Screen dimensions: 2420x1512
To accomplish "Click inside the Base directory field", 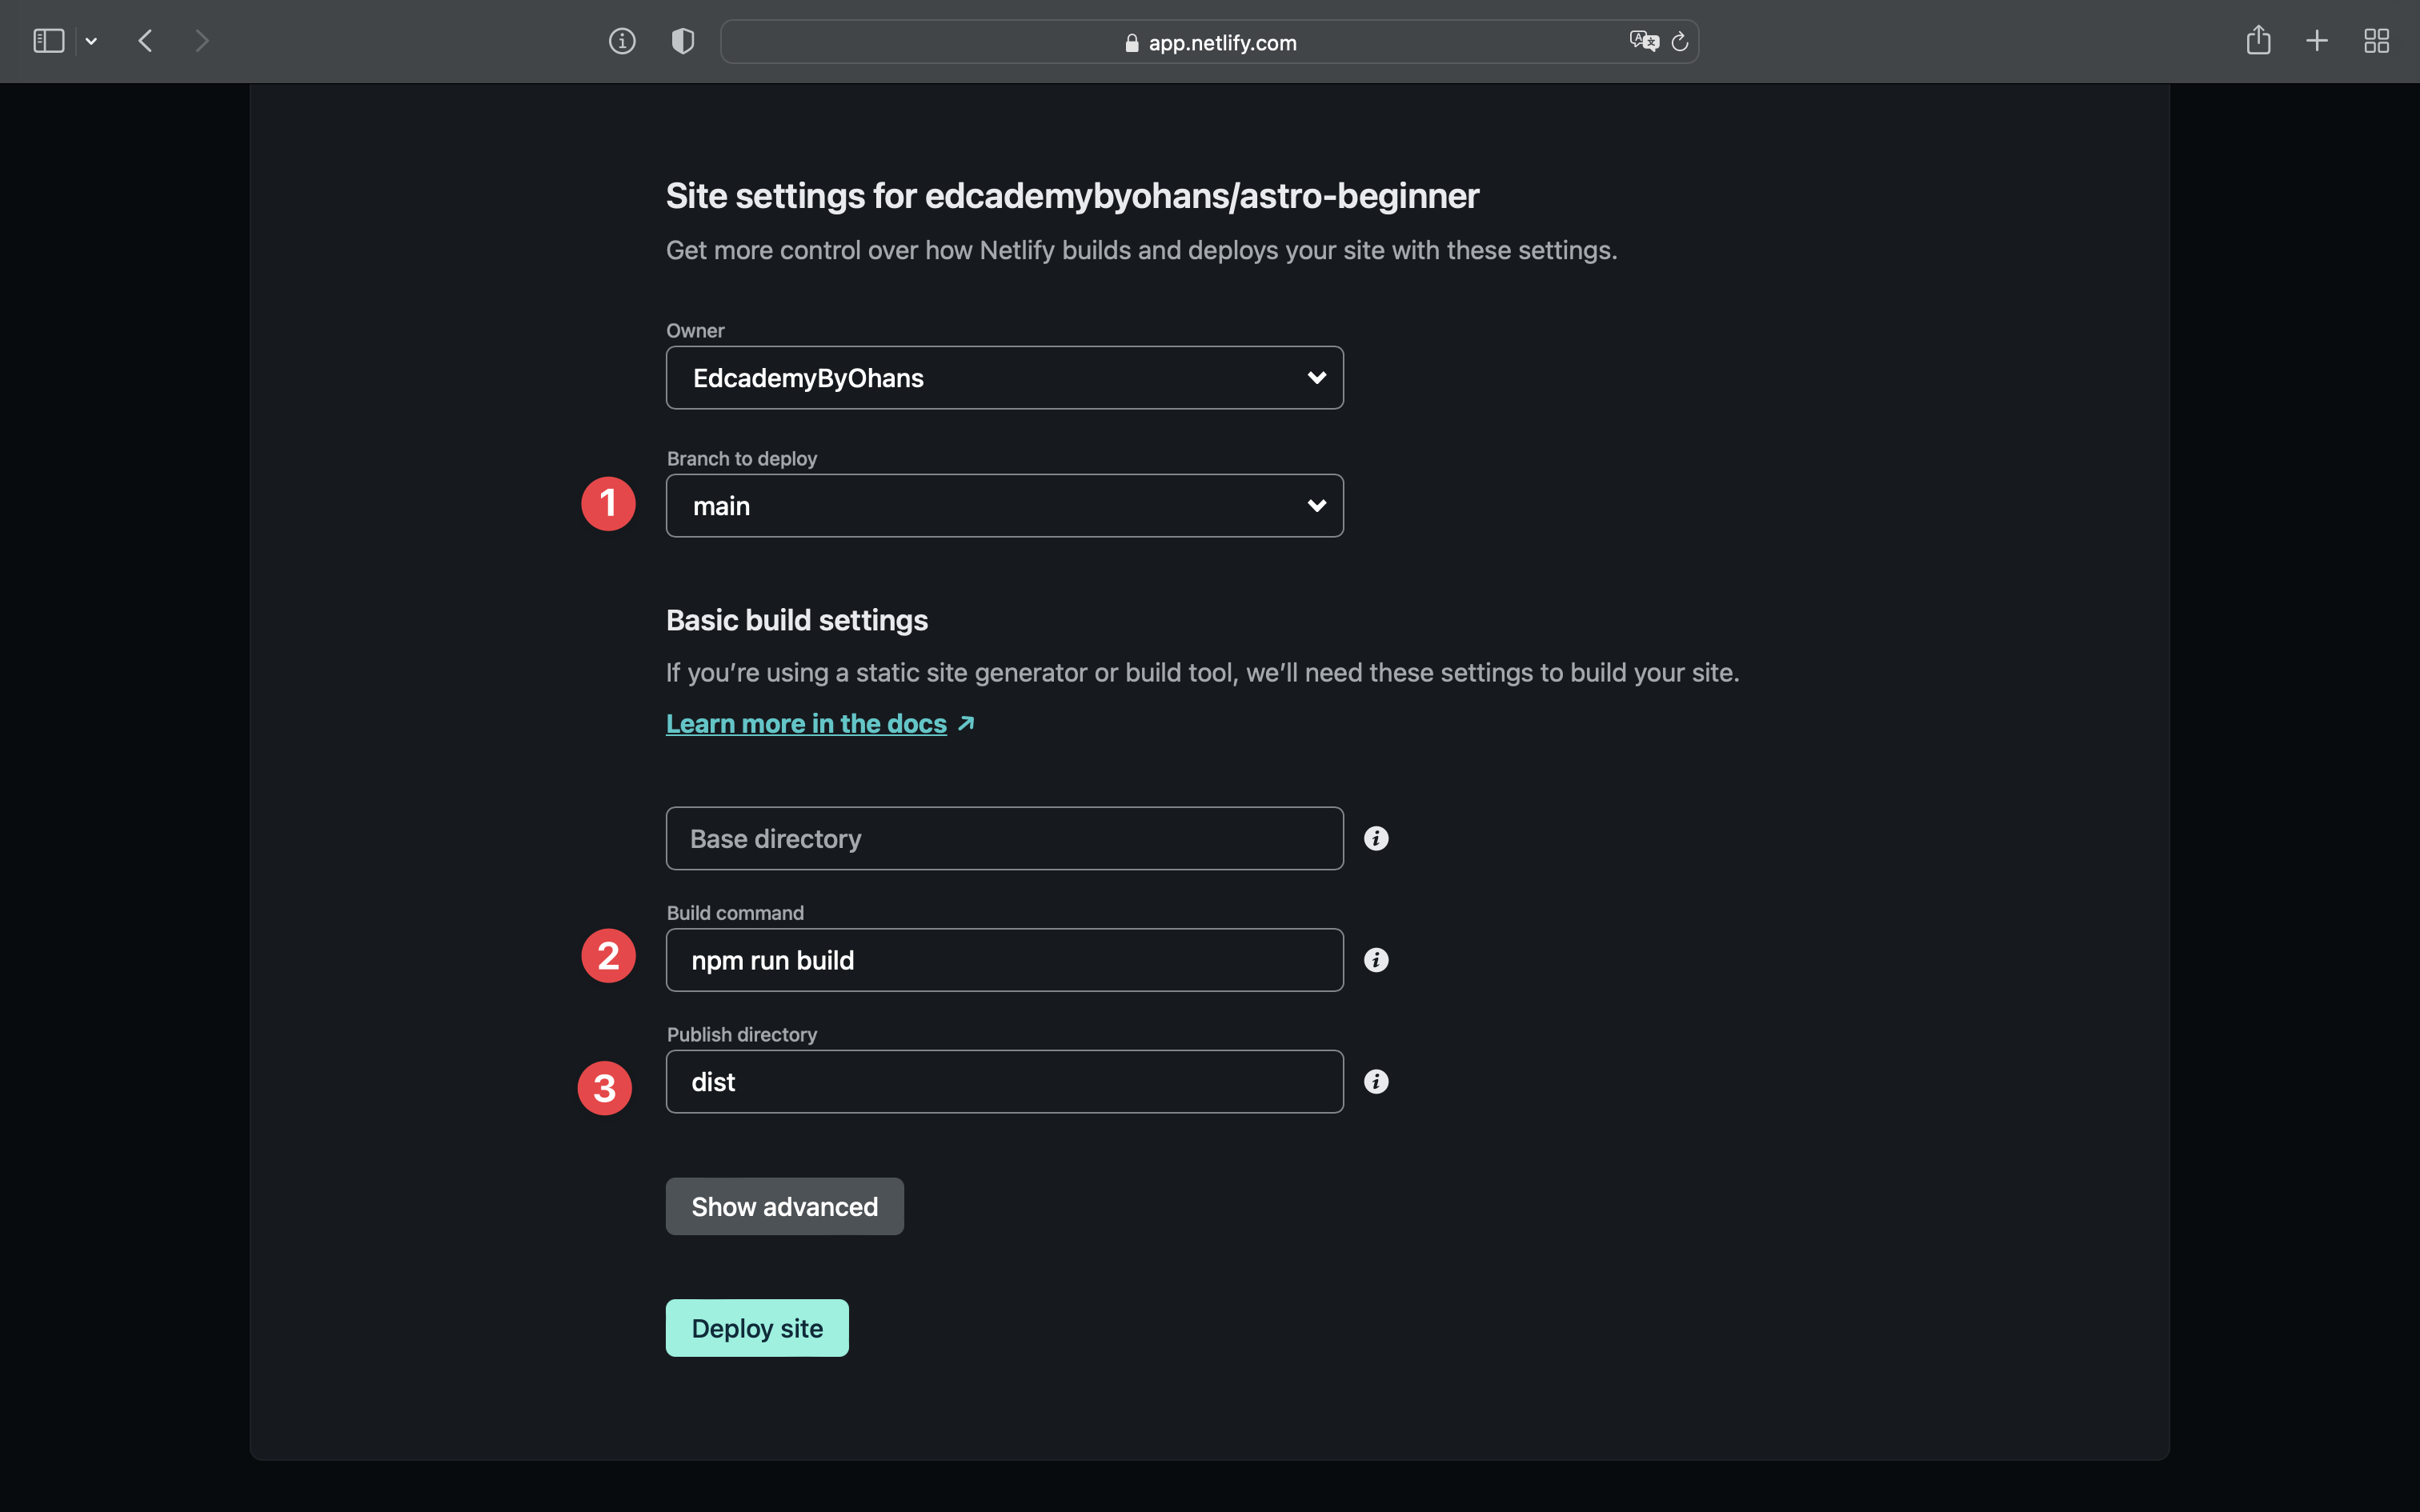I will (1003, 838).
